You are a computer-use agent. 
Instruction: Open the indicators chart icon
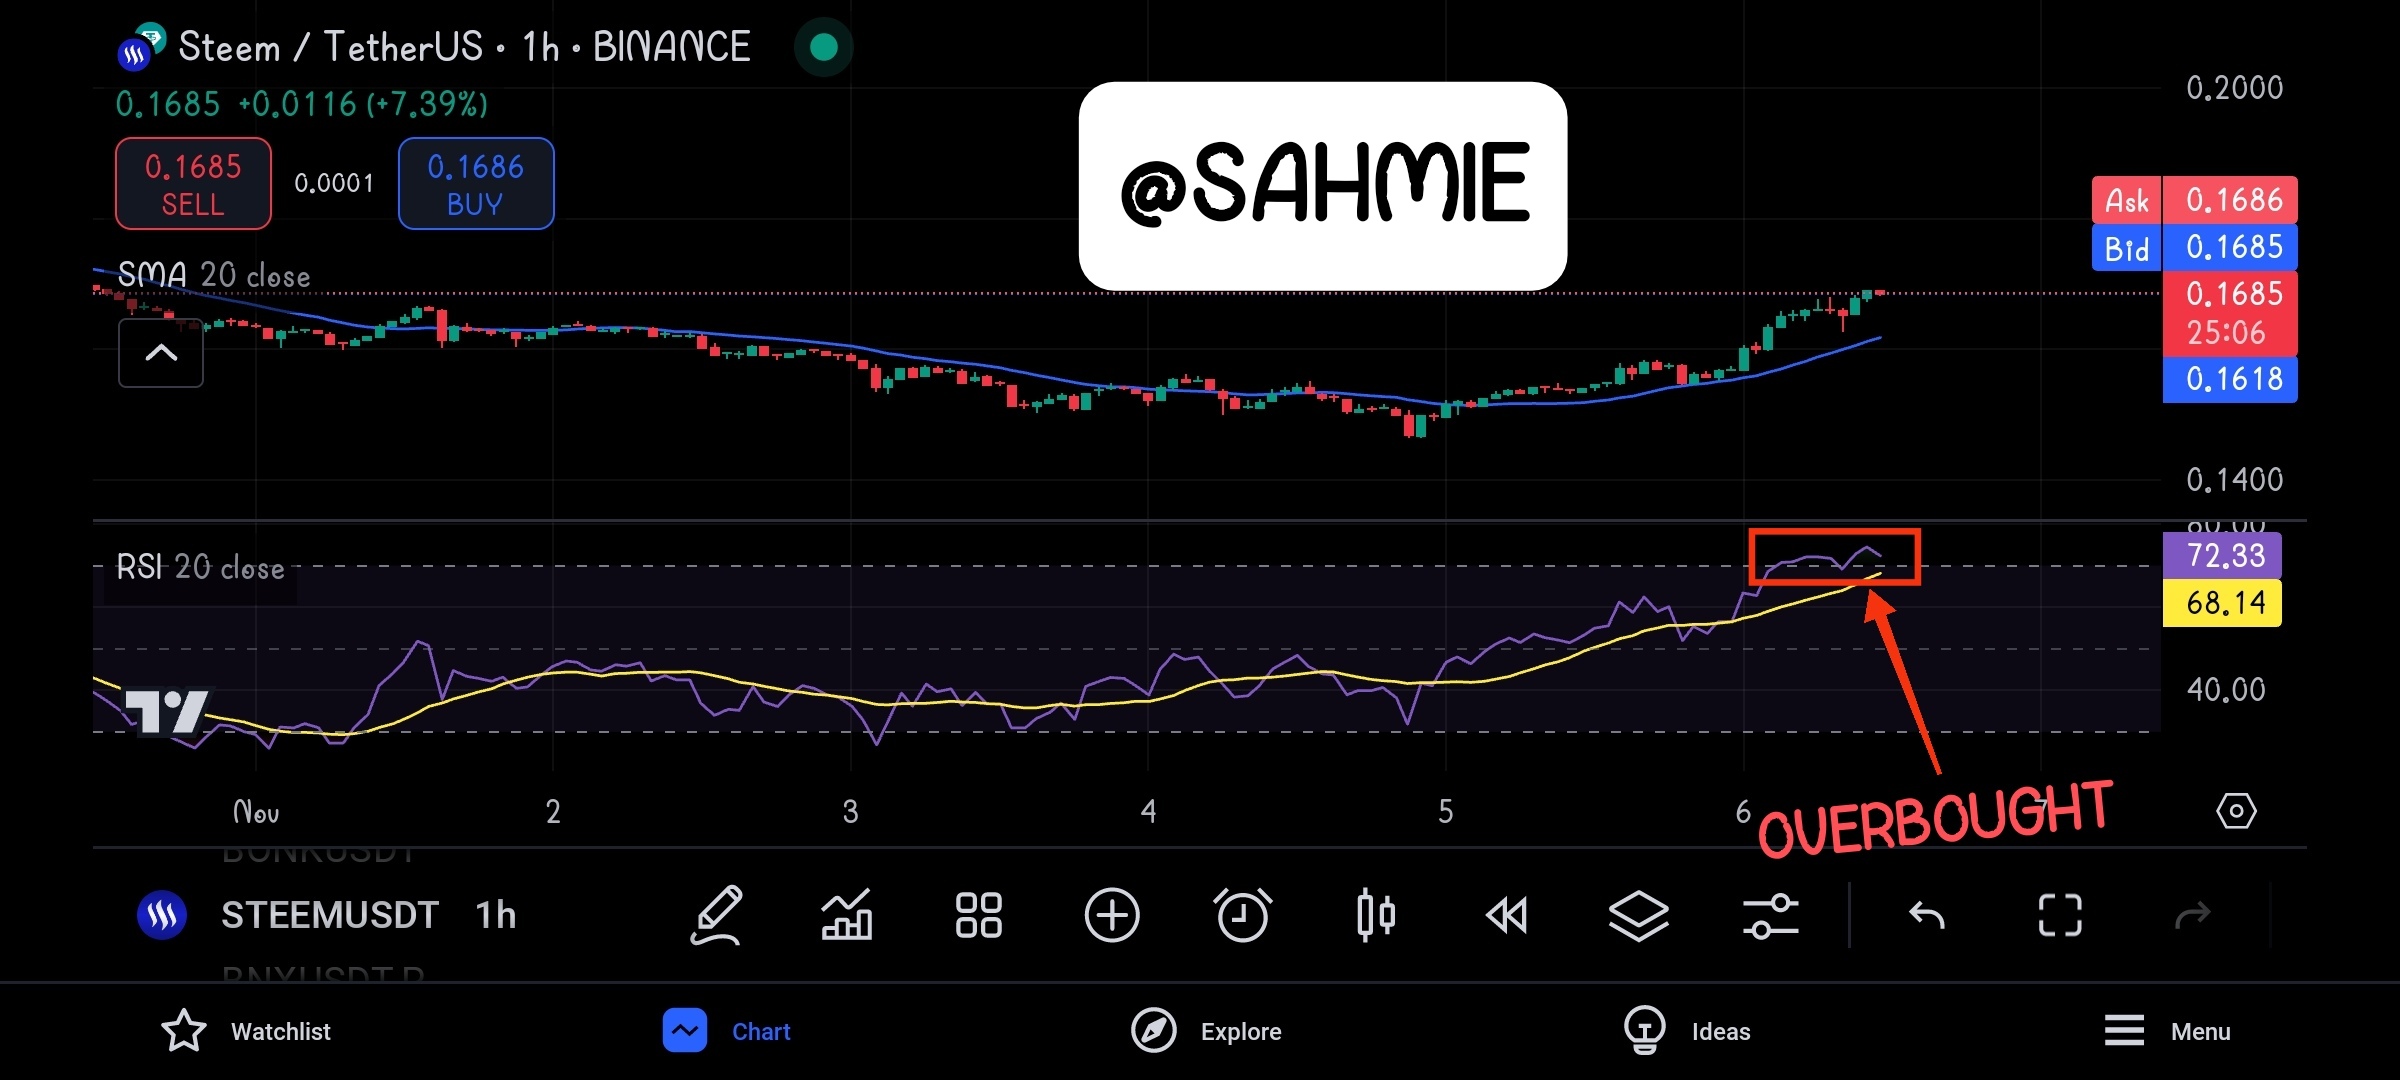tap(846, 915)
